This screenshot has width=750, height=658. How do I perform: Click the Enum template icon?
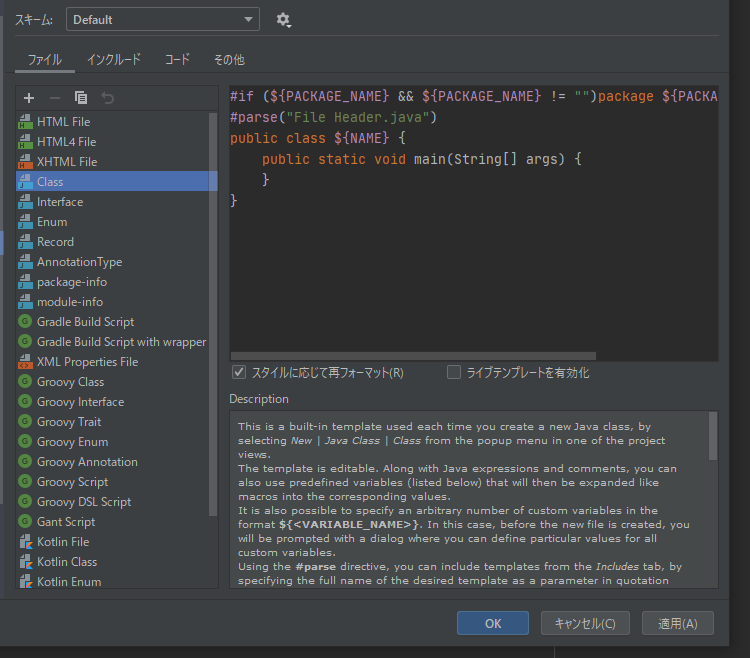click(x=25, y=222)
